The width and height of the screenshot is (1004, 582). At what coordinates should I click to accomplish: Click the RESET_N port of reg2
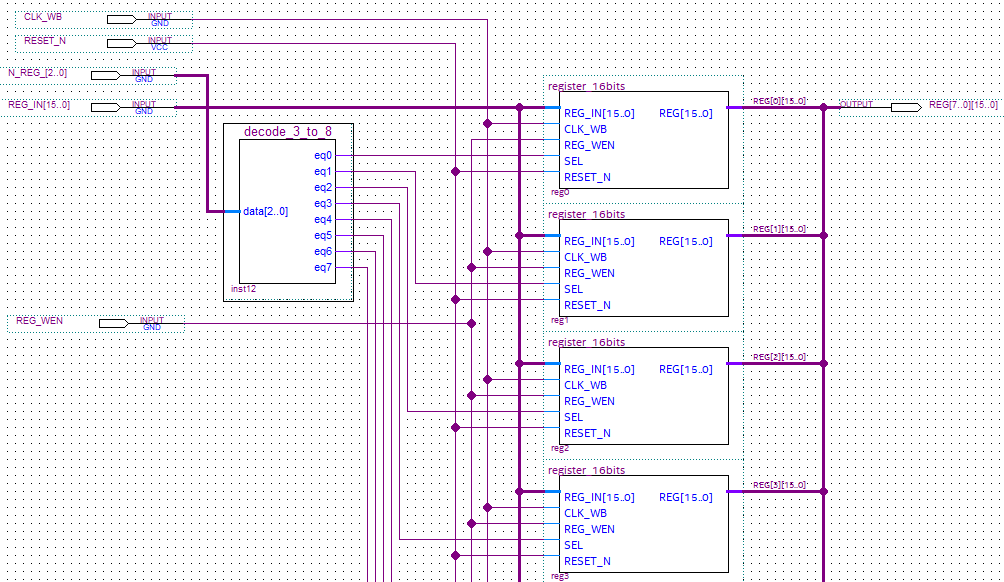point(587,433)
